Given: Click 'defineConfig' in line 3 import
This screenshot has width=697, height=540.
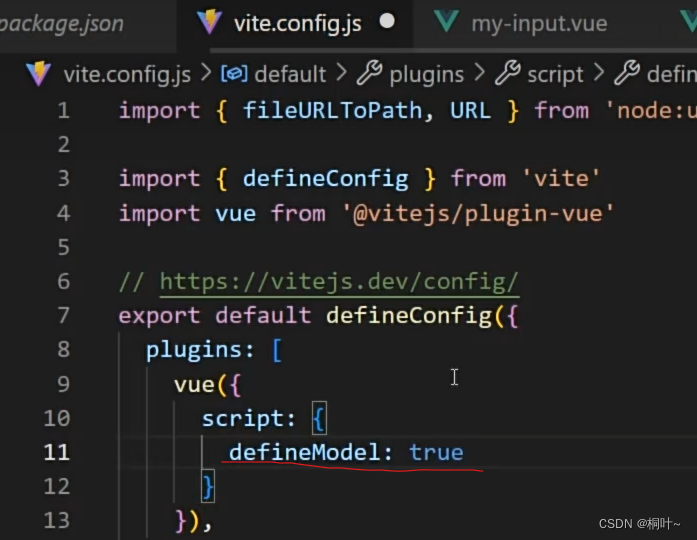Looking at the screenshot, I should pos(325,179).
